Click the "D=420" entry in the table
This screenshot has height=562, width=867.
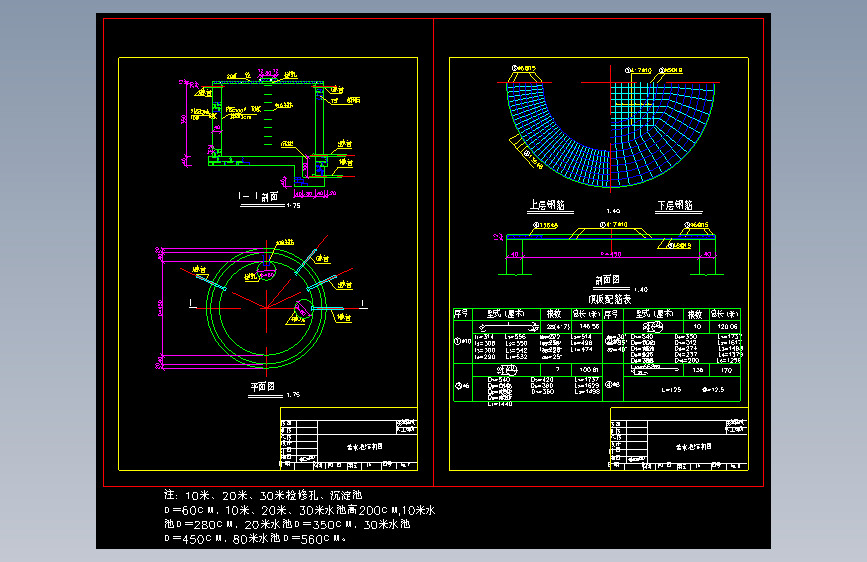(542, 380)
